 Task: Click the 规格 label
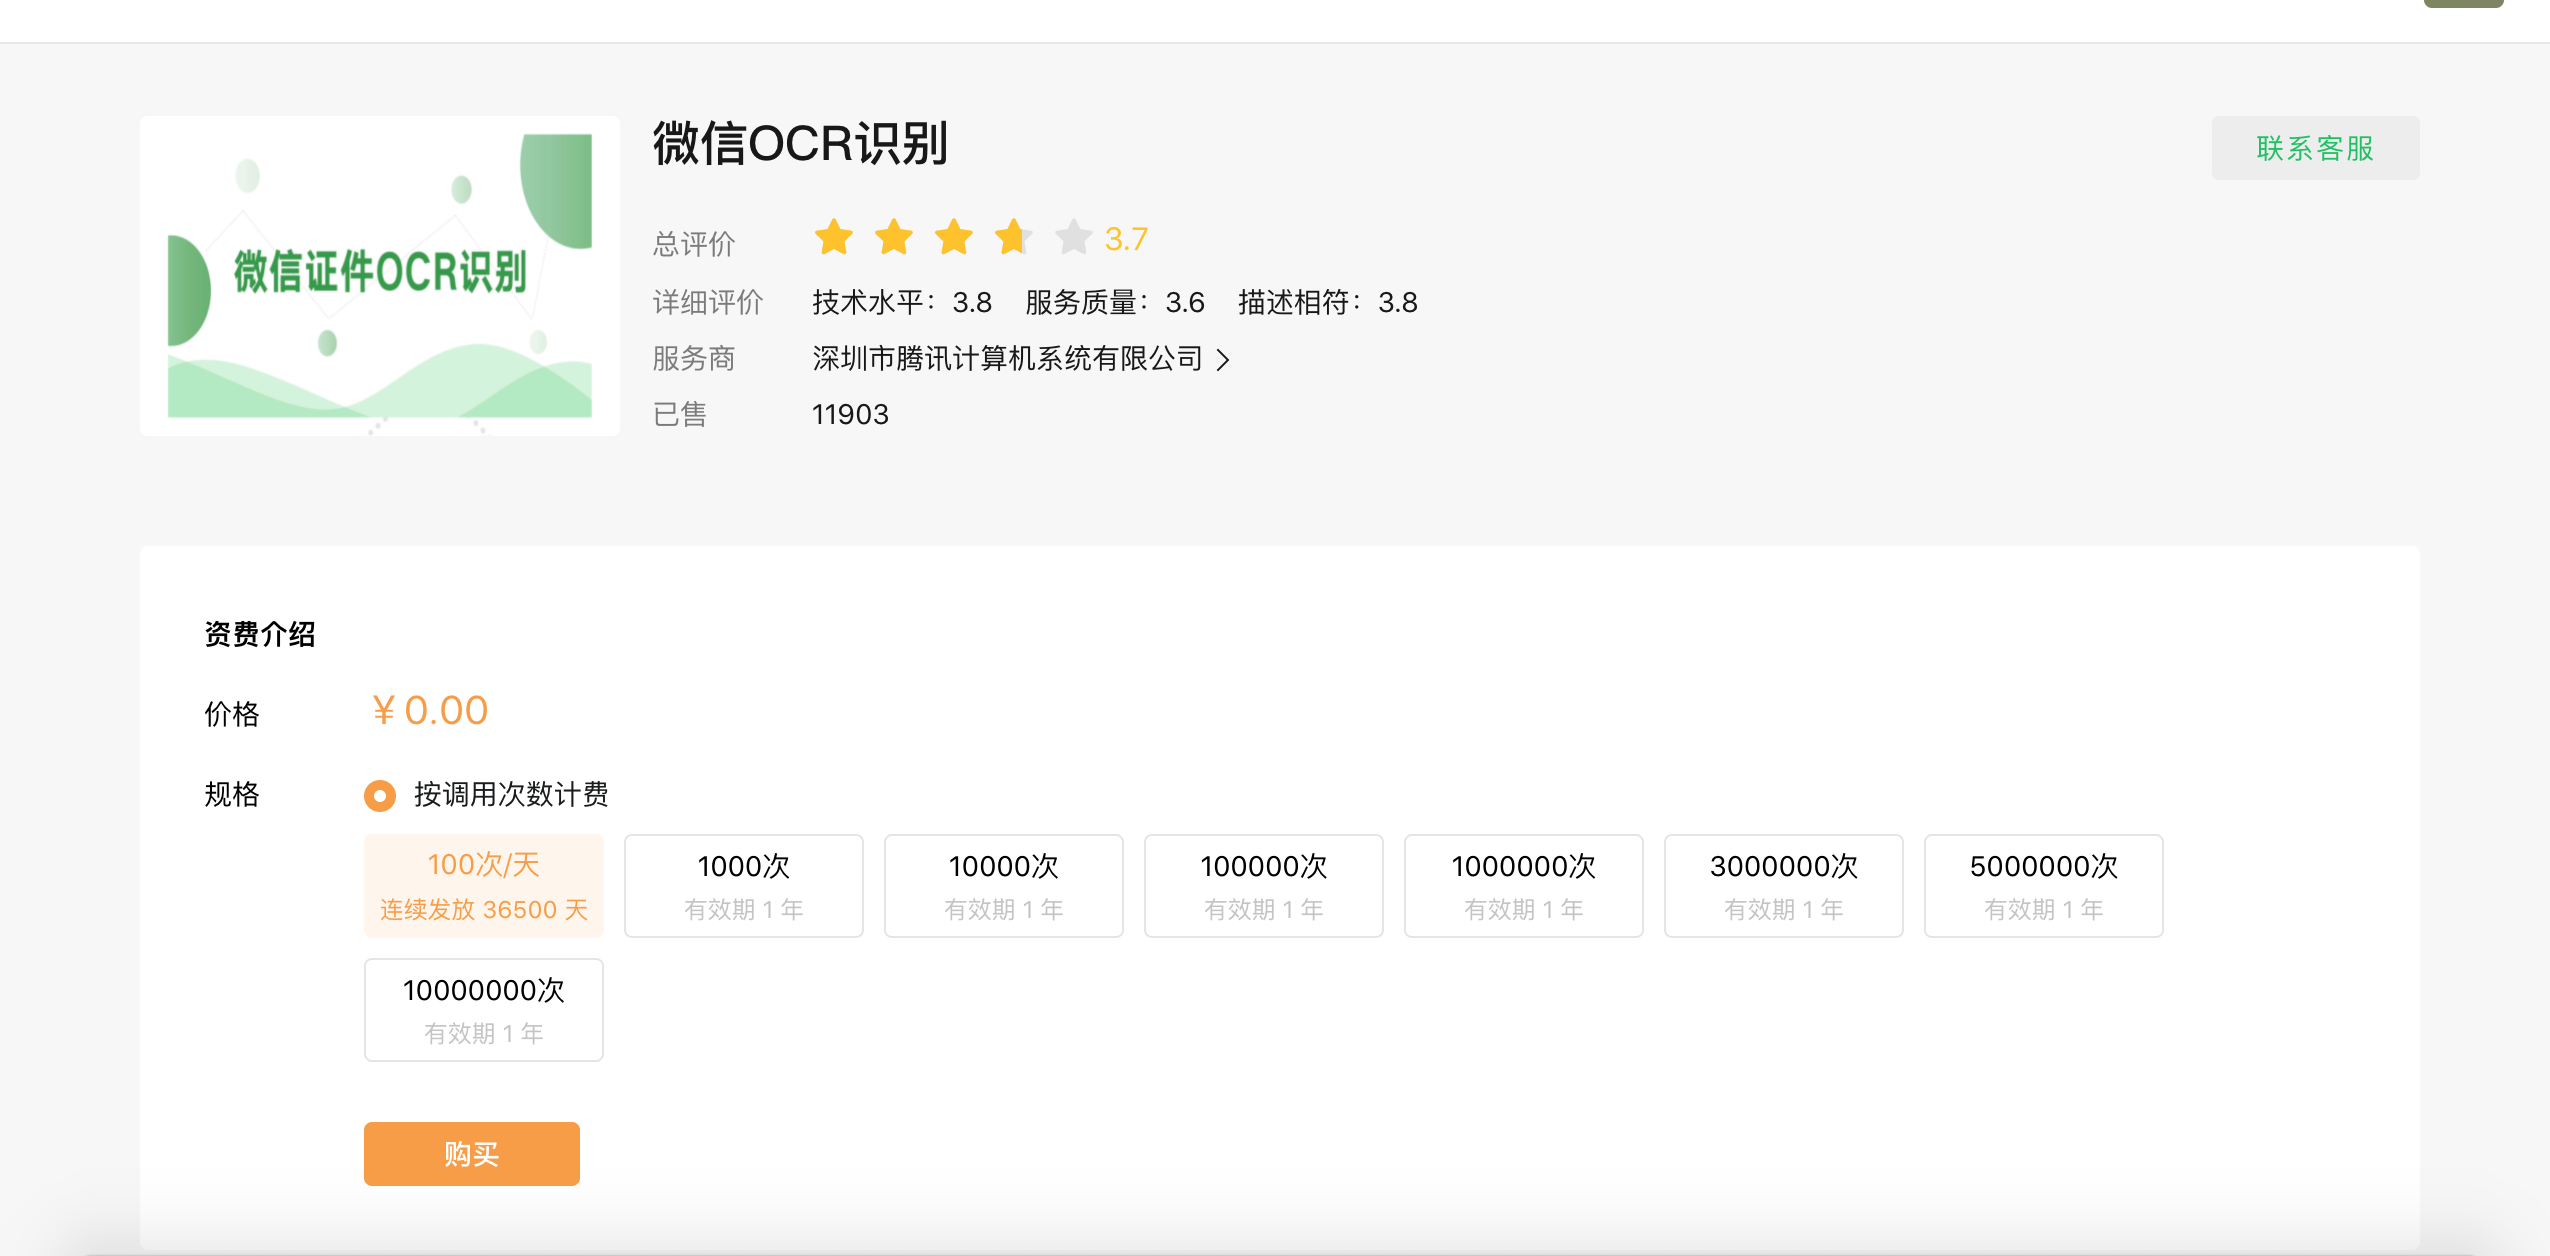click(232, 794)
